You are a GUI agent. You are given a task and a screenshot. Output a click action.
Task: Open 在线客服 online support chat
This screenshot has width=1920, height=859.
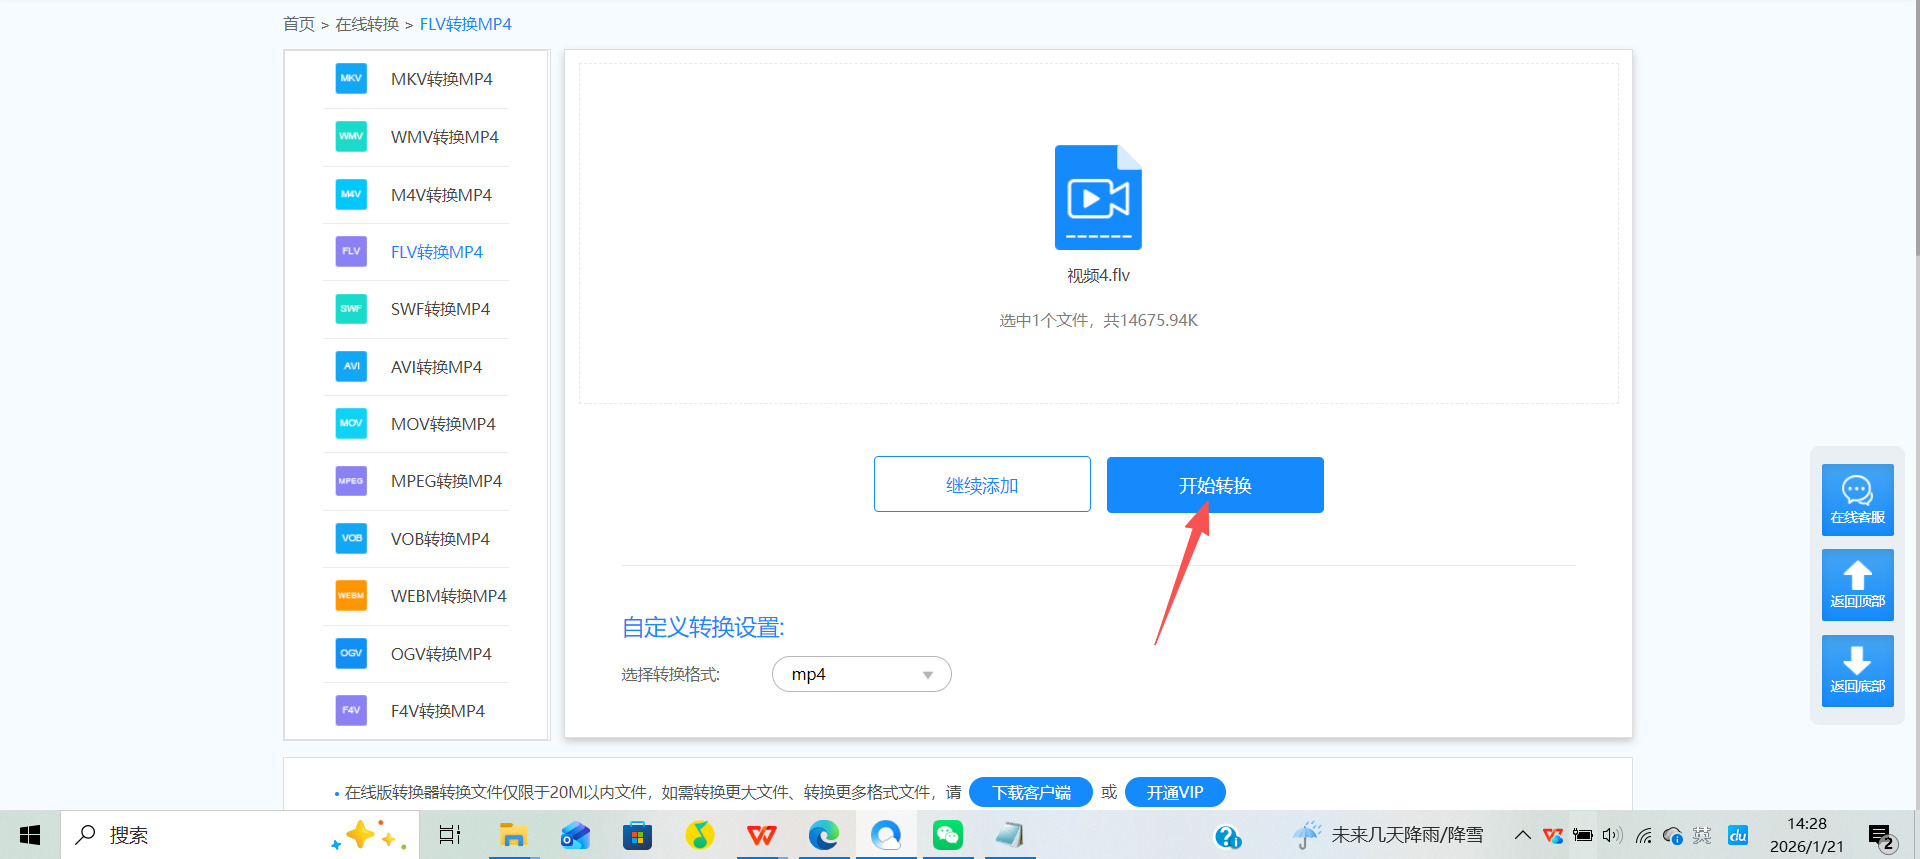tap(1857, 499)
